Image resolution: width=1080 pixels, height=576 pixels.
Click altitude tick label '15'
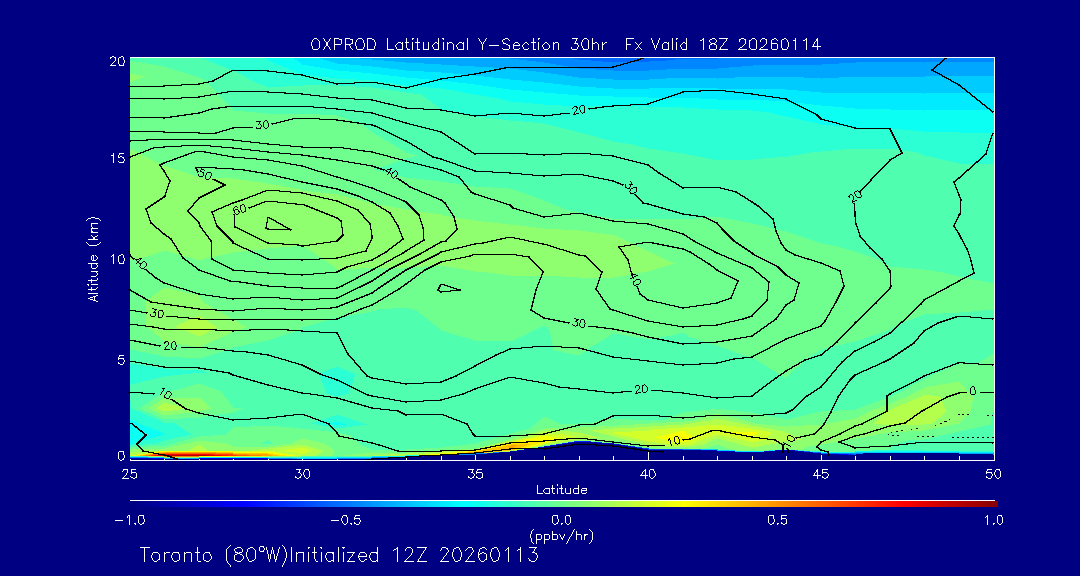[x=116, y=158]
